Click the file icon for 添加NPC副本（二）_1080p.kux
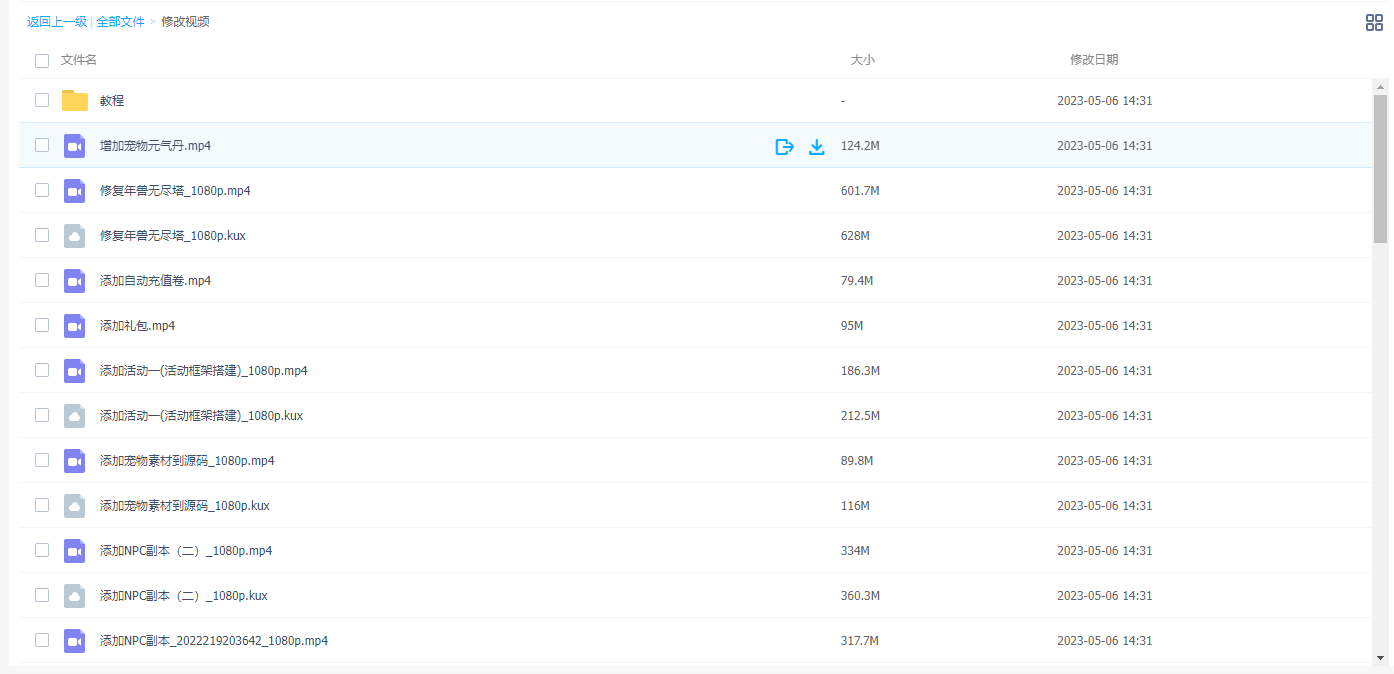Viewport: 1394px width, 674px height. (x=75, y=596)
